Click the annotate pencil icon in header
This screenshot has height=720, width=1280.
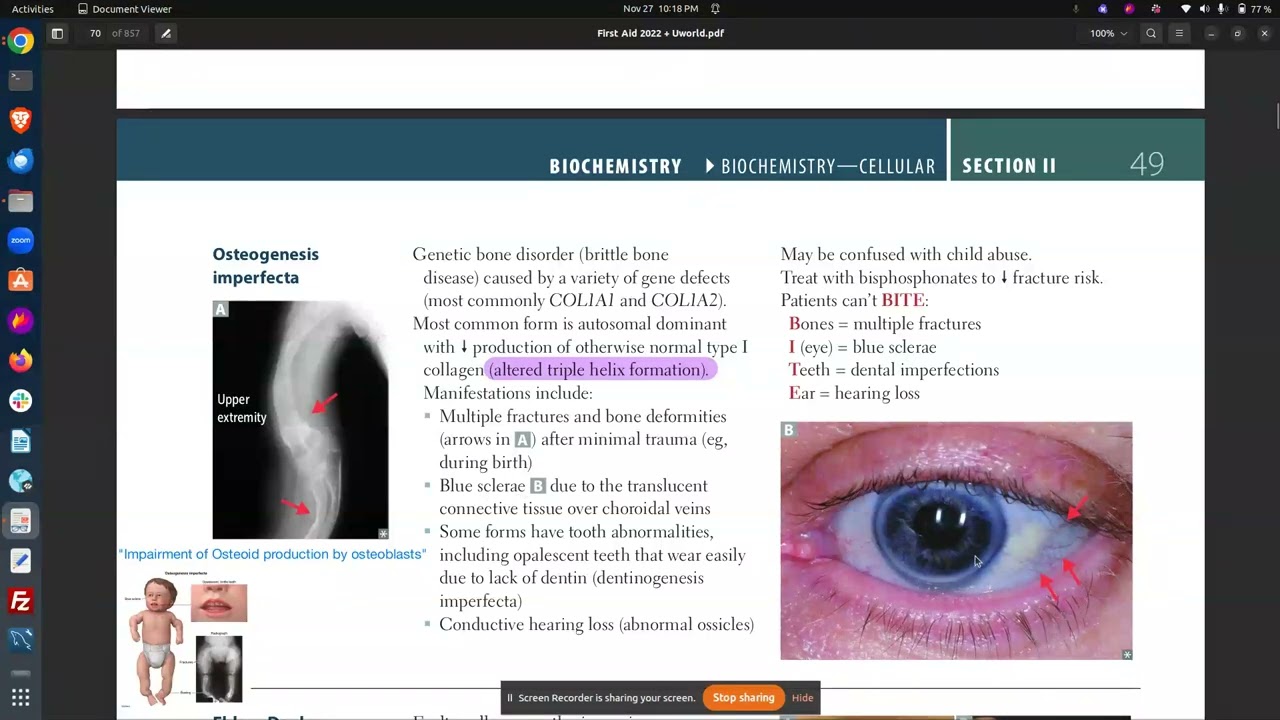166,33
